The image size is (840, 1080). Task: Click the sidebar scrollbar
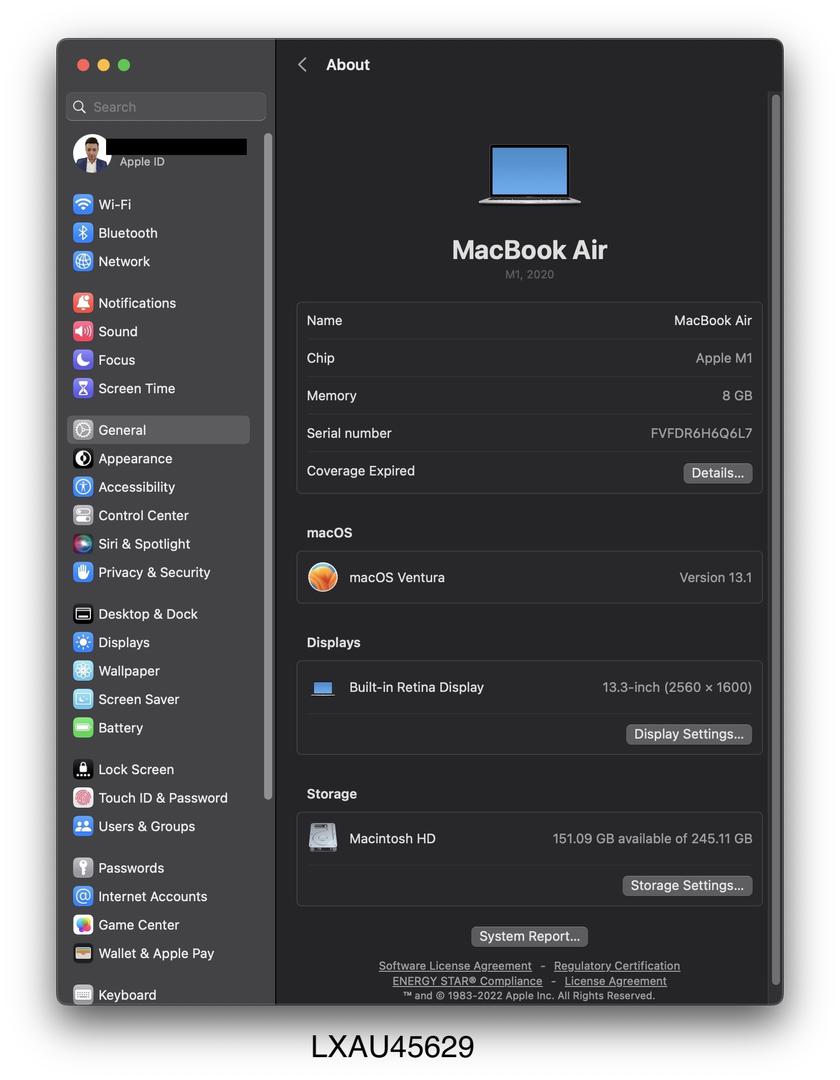[268, 466]
